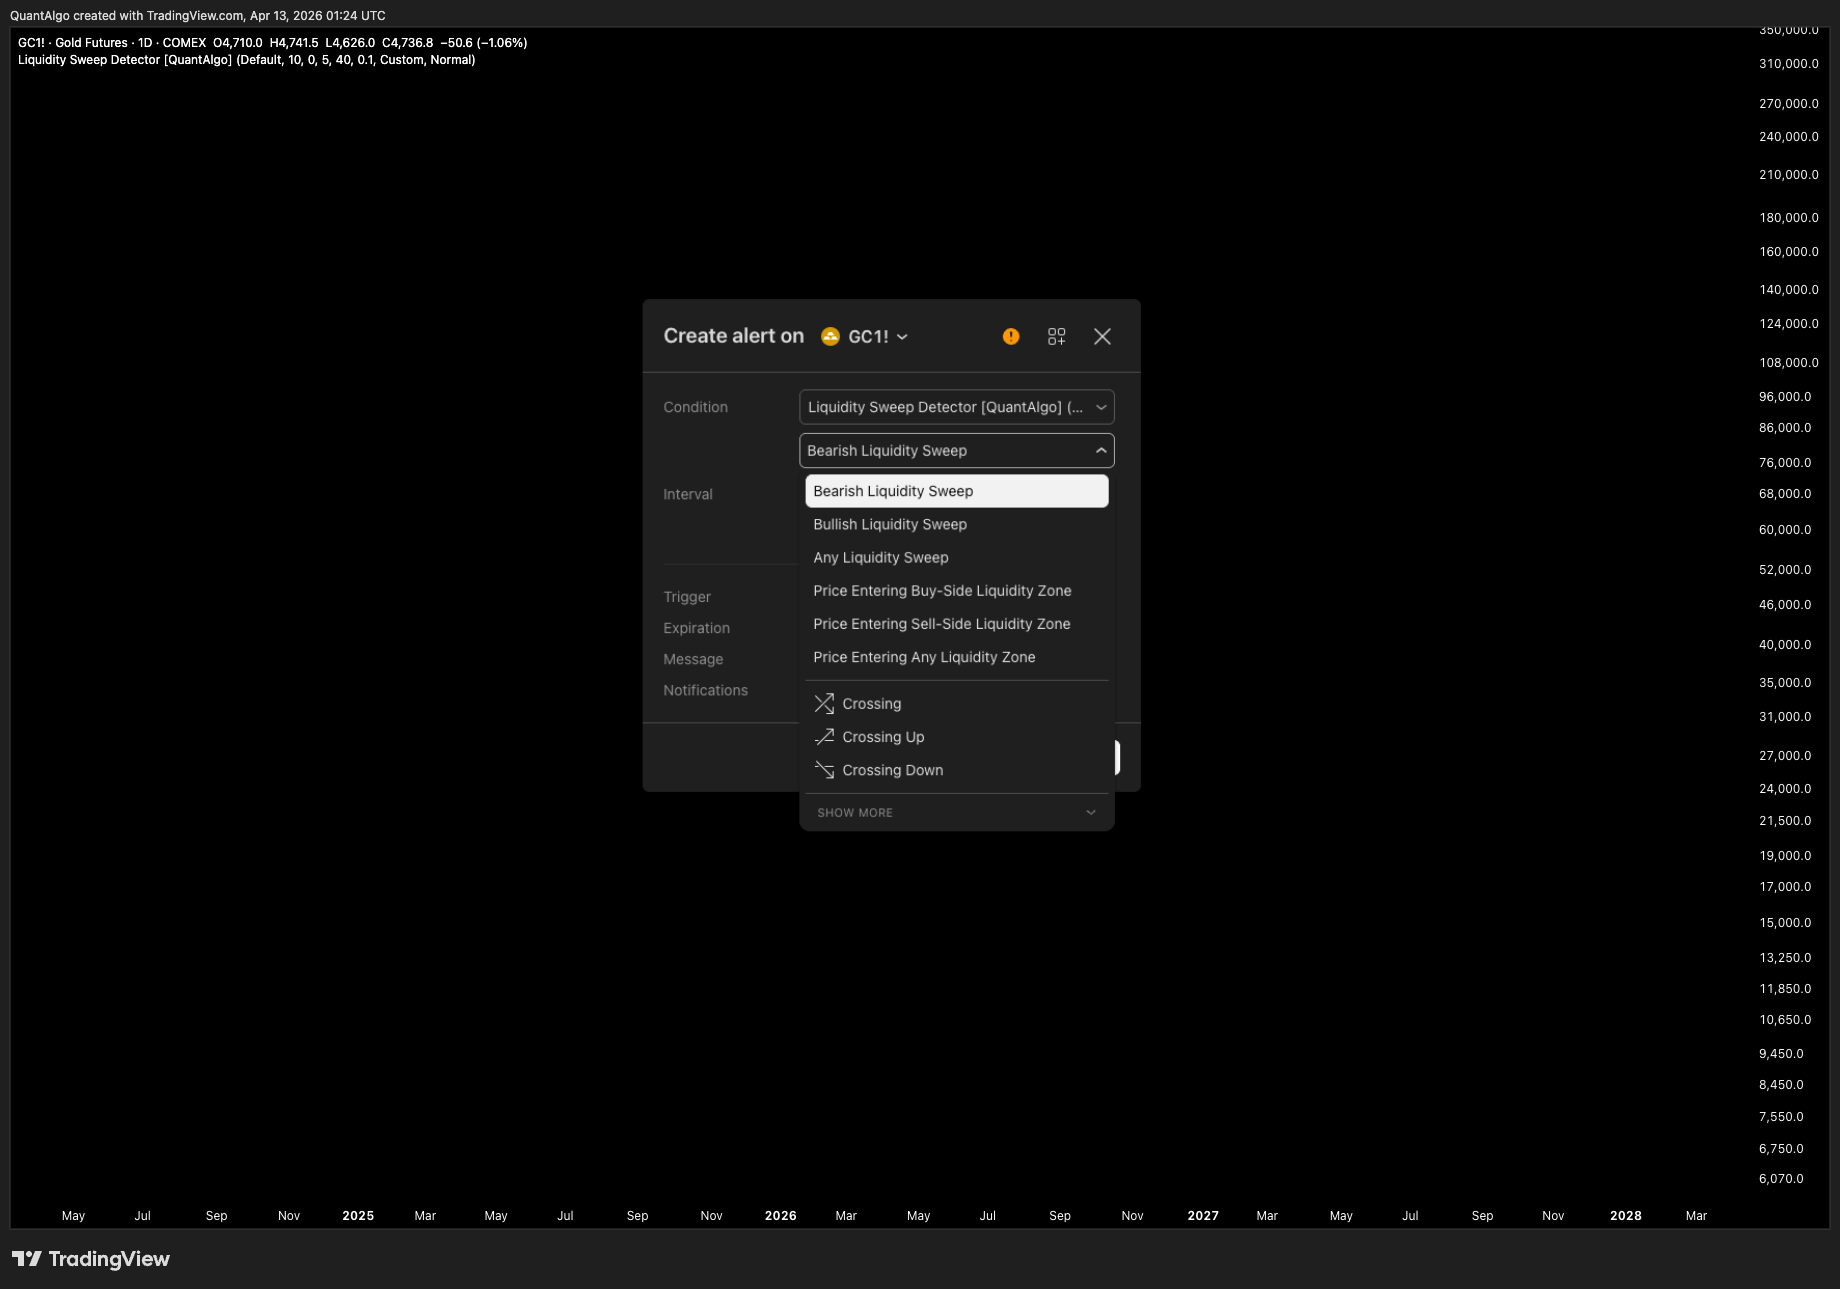Click the 108,000.0 price axis label
Screen dimensions: 1840x1289
(x=1789, y=363)
